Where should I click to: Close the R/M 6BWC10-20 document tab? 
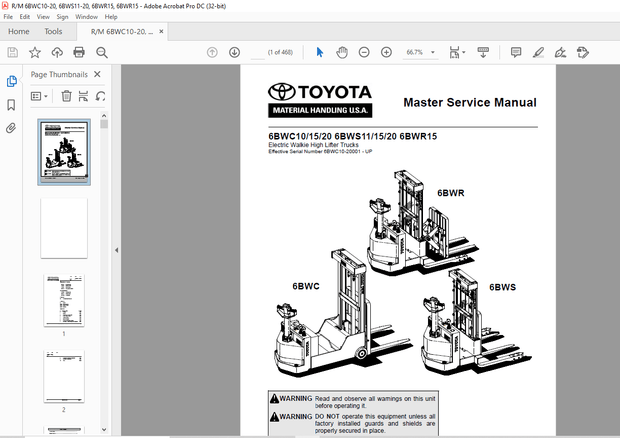(161, 31)
